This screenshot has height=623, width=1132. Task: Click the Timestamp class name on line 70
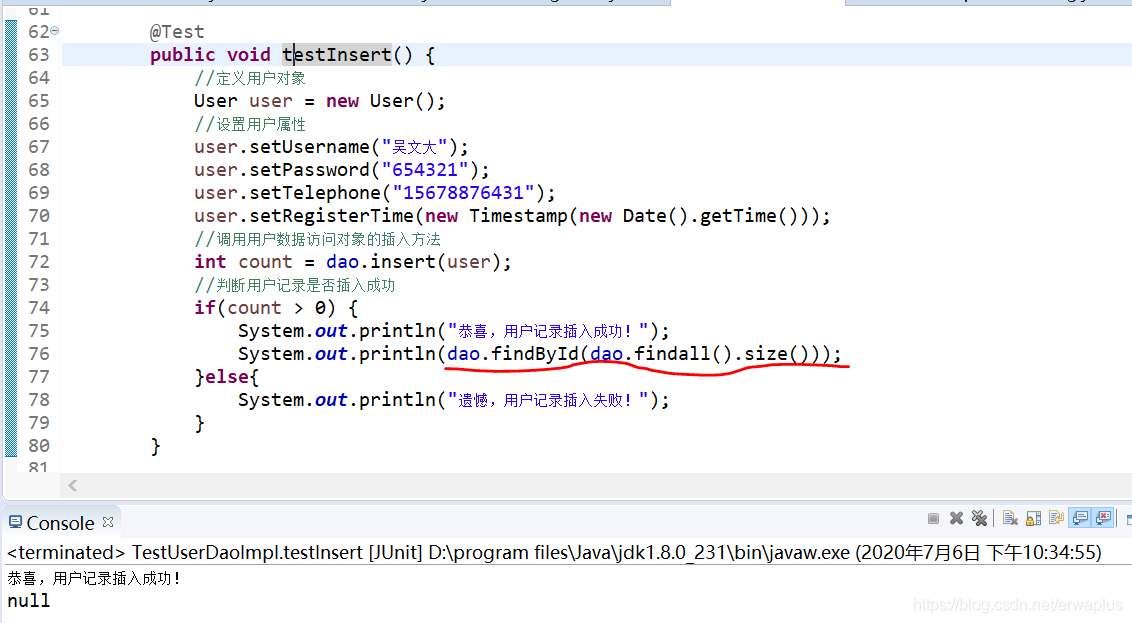(x=518, y=216)
